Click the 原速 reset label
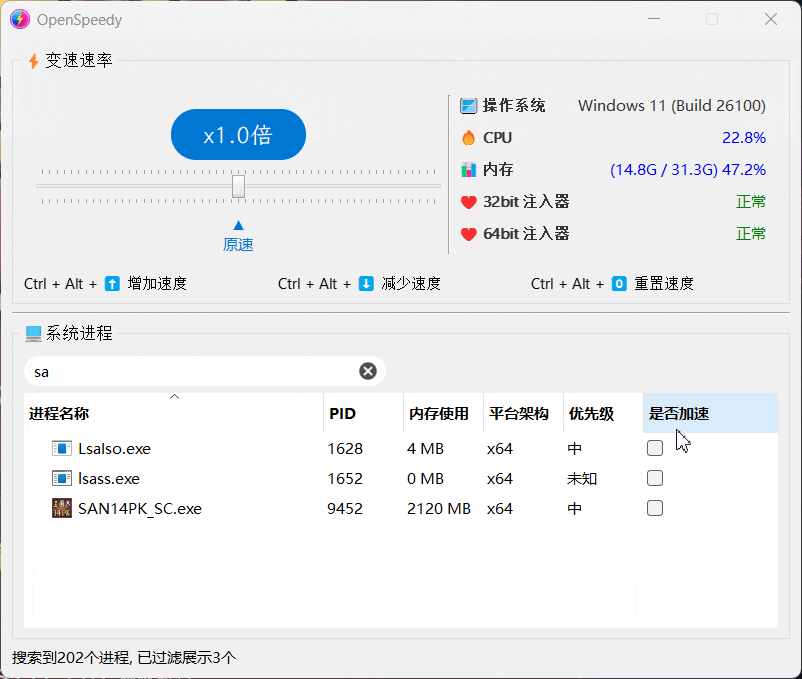Viewport: 802px width, 679px height. 238,243
